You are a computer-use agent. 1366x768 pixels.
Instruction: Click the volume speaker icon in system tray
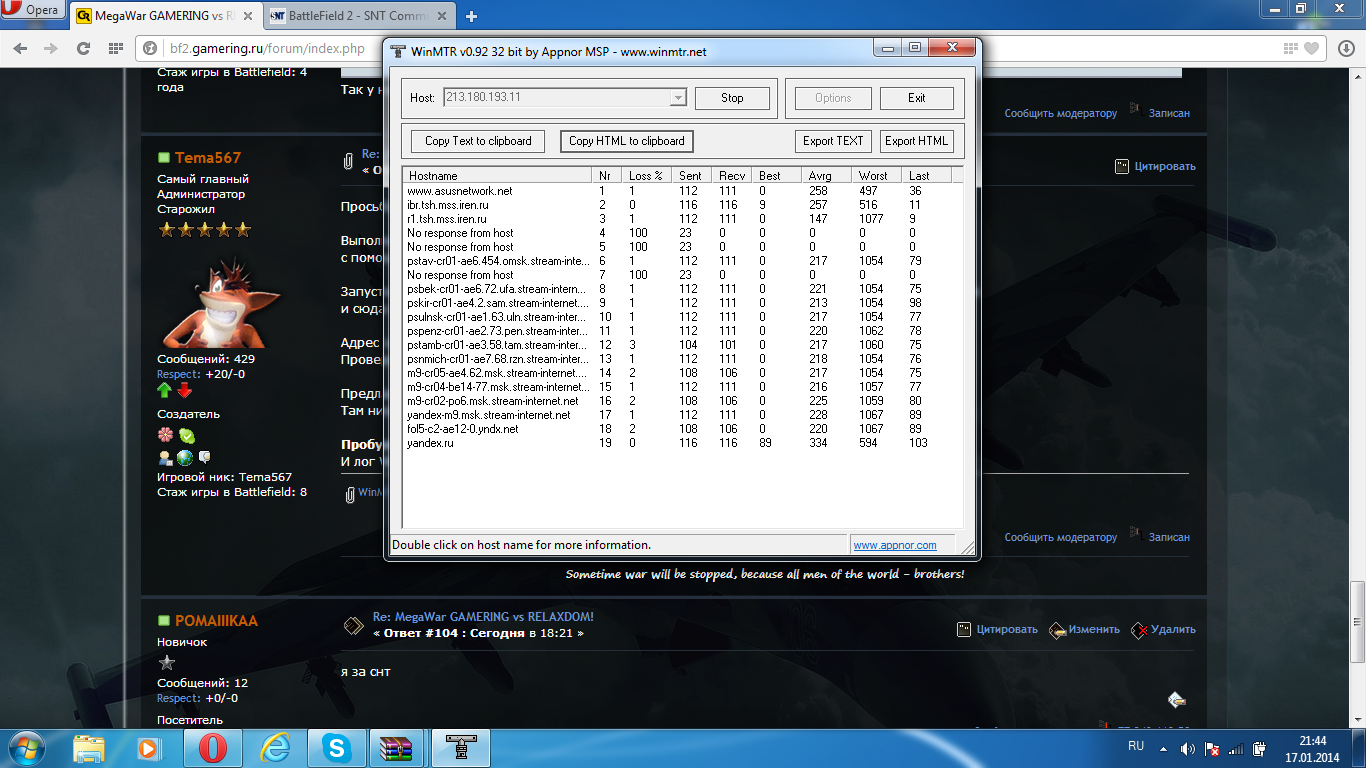pos(1187,748)
